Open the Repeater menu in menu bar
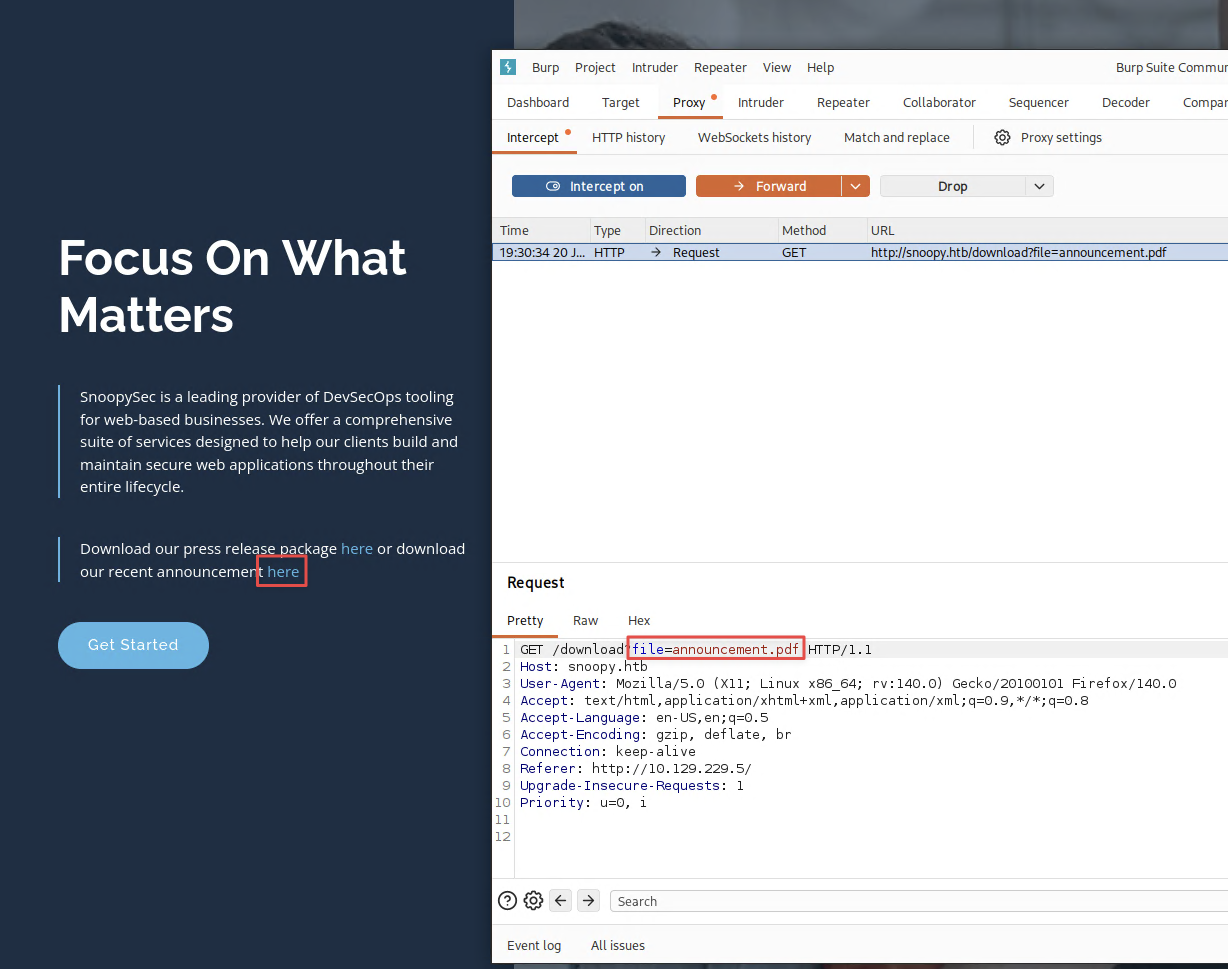This screenshot has width=1228, height=969. click(x=720, y=67)
